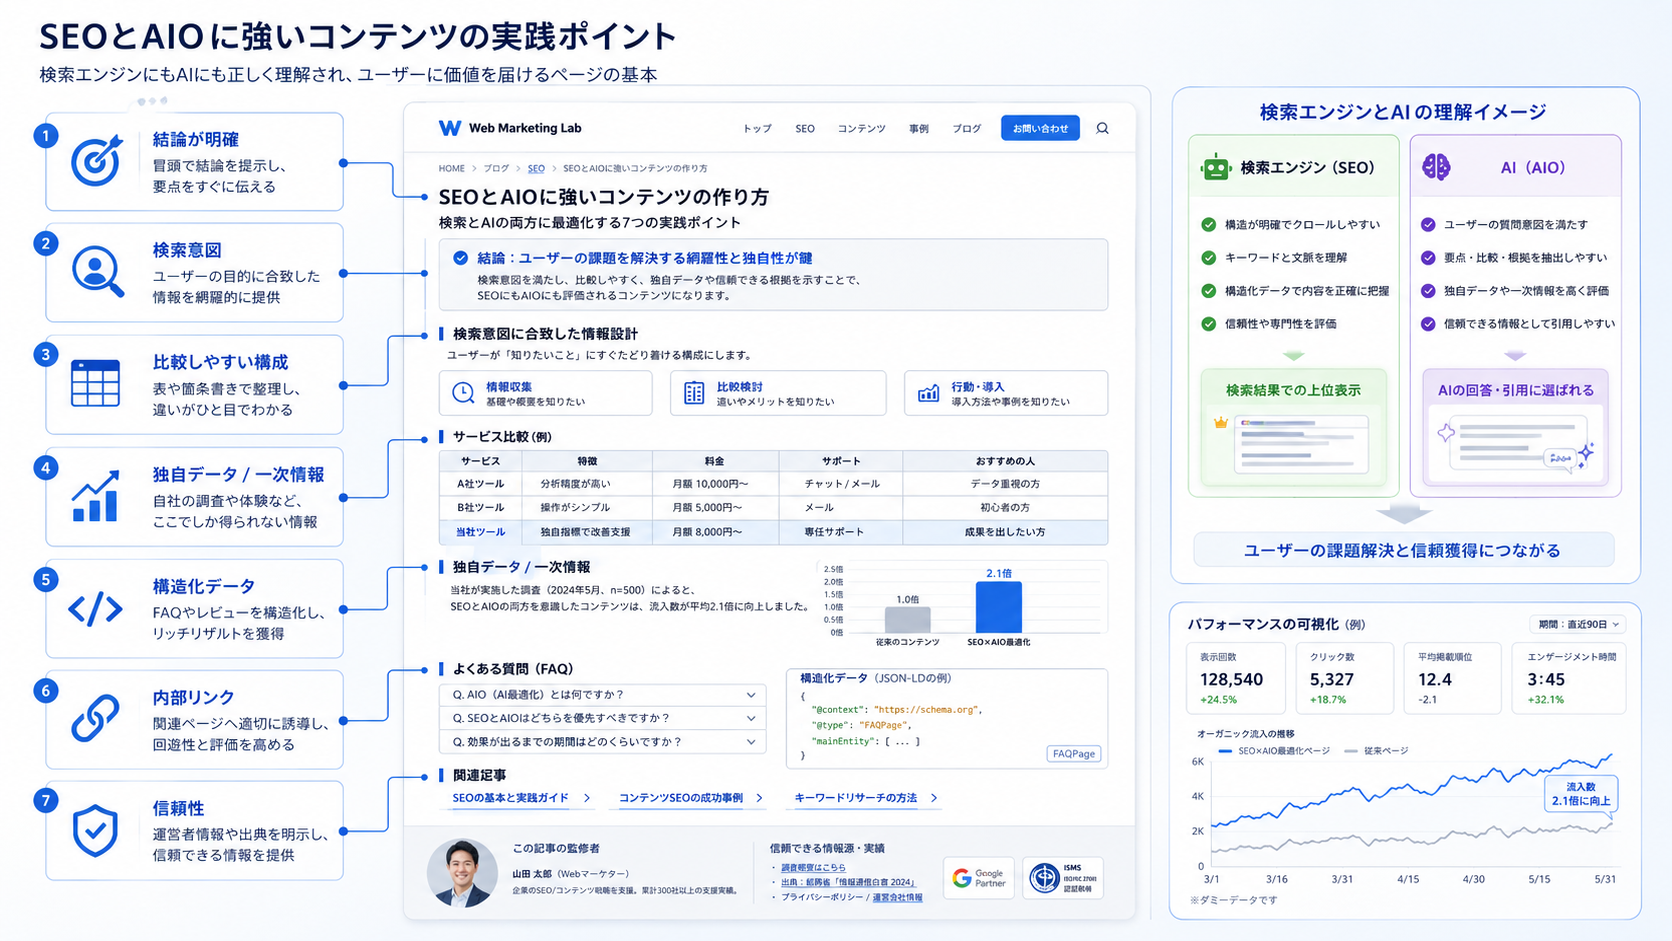This screenshot has width=1672, height=941.
Task: Click the ISMS certification badge
Action: click(1062, 878)
